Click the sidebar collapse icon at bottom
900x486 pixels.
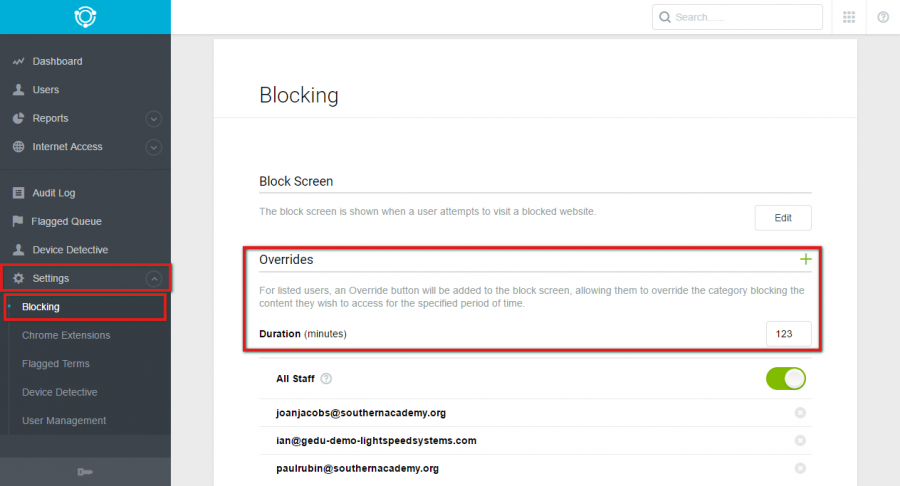(x=85, y=472)
